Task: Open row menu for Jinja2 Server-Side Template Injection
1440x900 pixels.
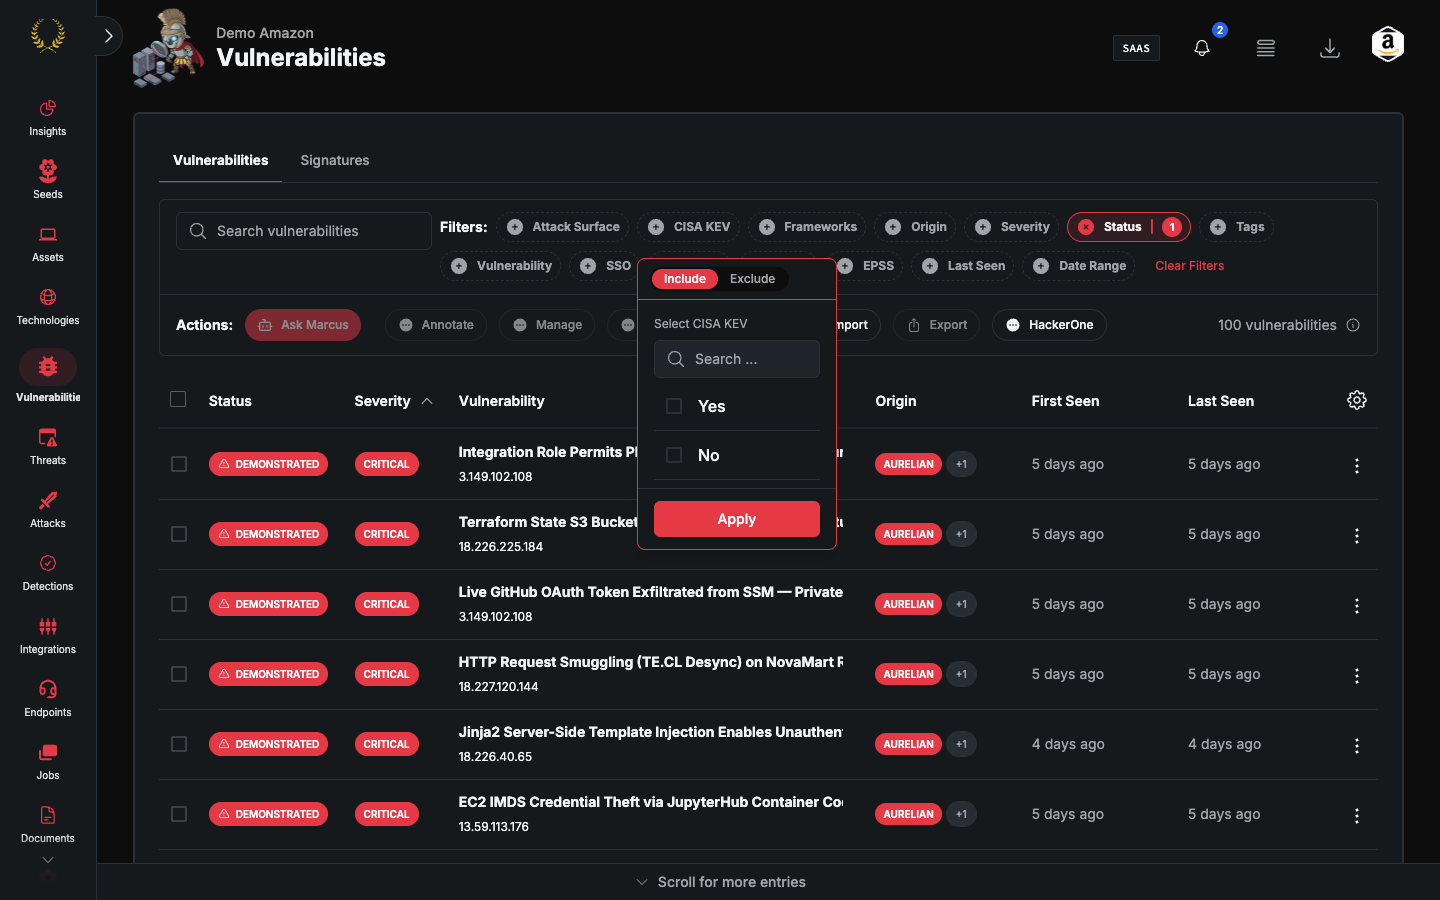Action: point(1356,745)
